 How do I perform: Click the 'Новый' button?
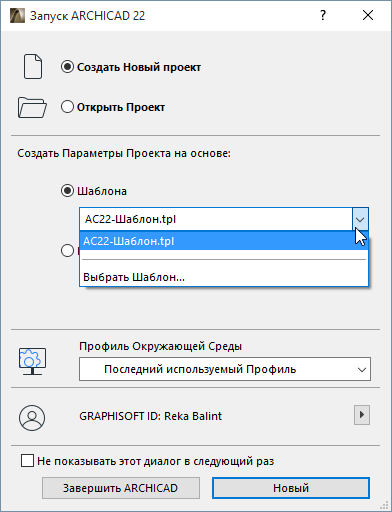coord(291,488)
